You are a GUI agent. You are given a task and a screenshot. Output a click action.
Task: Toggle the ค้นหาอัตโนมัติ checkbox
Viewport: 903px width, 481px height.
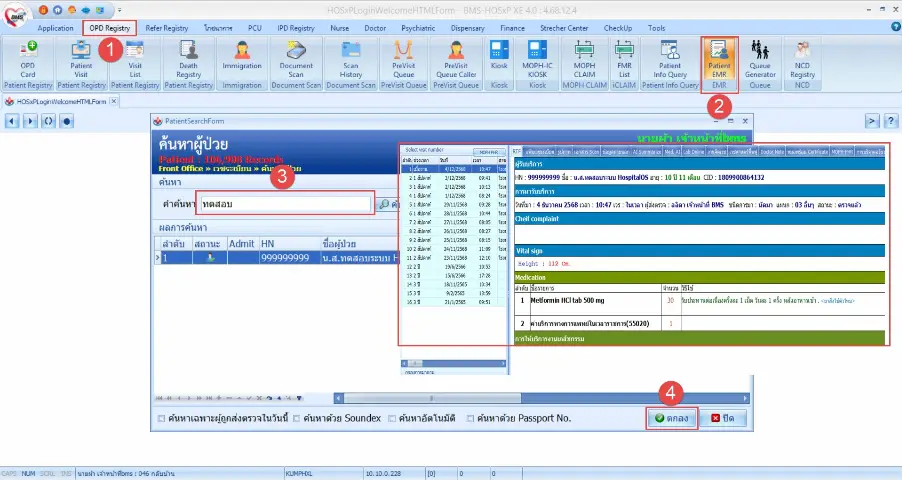tap(392, 419)
